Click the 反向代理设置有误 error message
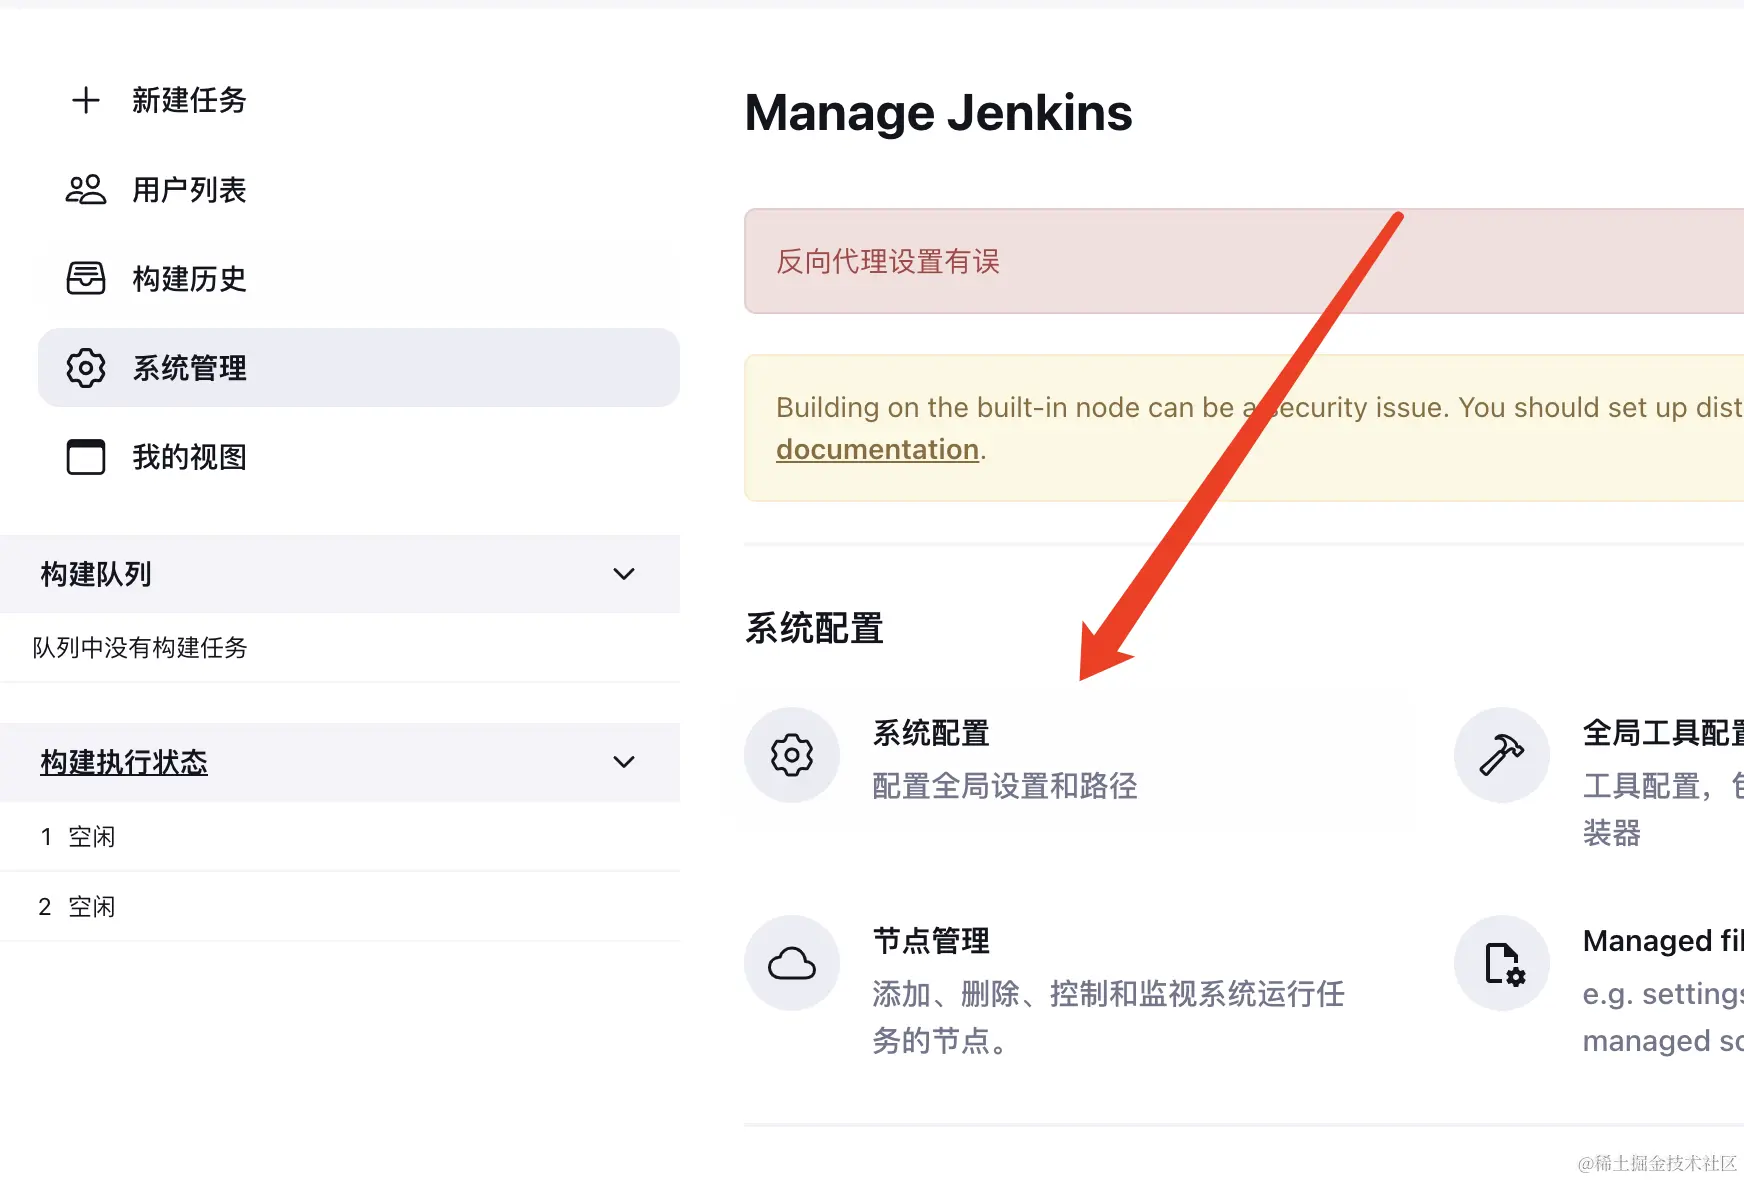 (x=888, y=261)
